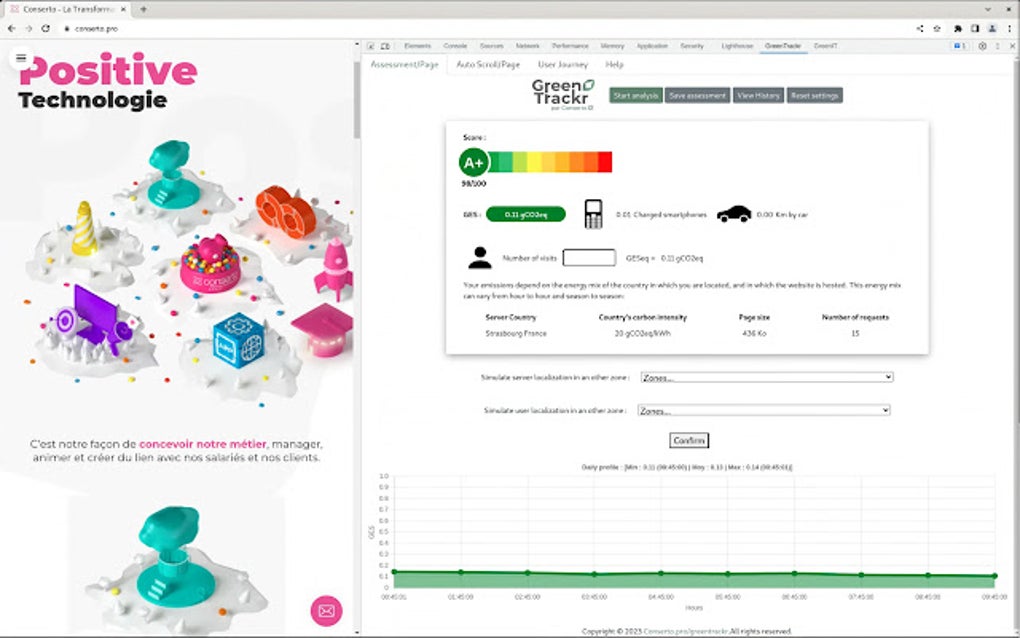Click the 'Strasbourg France' server country value

pos(516,333)
